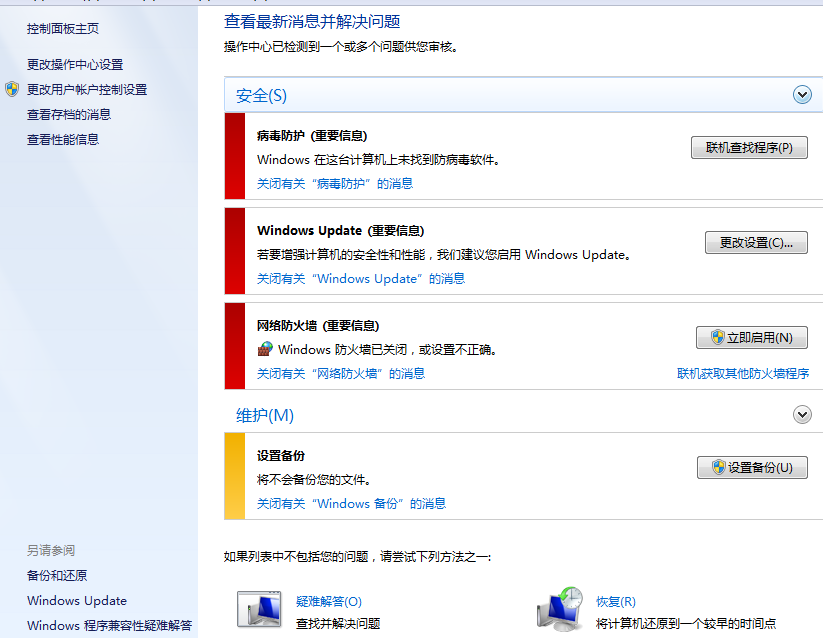
Task: Turn off messages about Windows 备份
Action: 351,504
